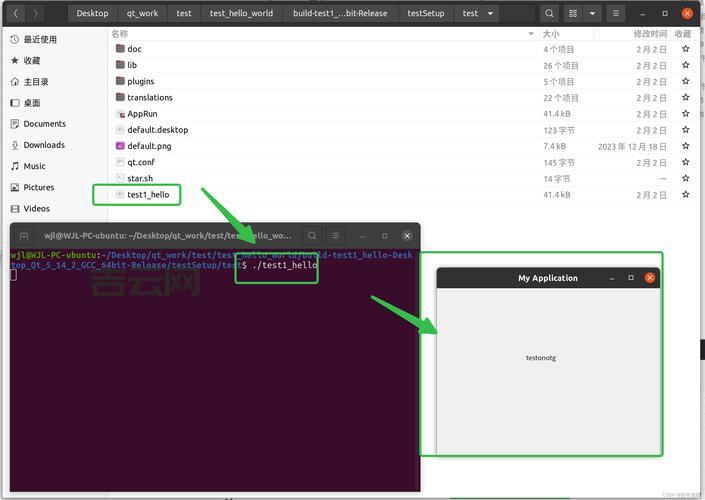The height and width of the screenshot is (500, 705).
Task: Select the qt_work path breadcrumb
Action: [x=142, y=14]
